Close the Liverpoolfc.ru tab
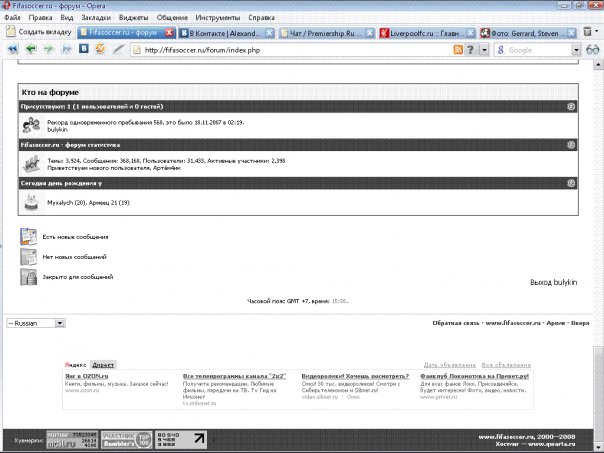The width and height of the screenshot is (604, 453). (x=471, y=33)
